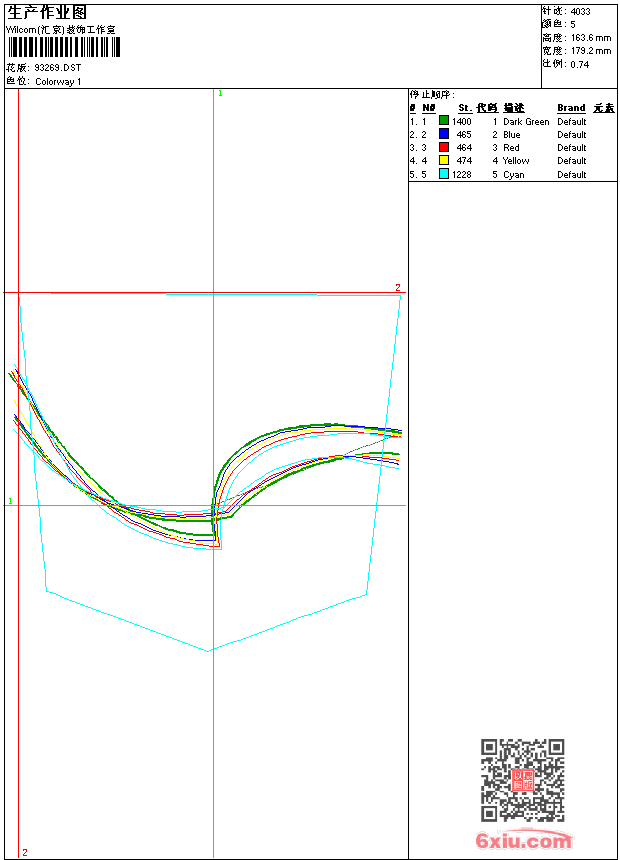The image size is (620, 860).
Task: Click the red marker number 2 at top right
Action: (x=397, y=287)
